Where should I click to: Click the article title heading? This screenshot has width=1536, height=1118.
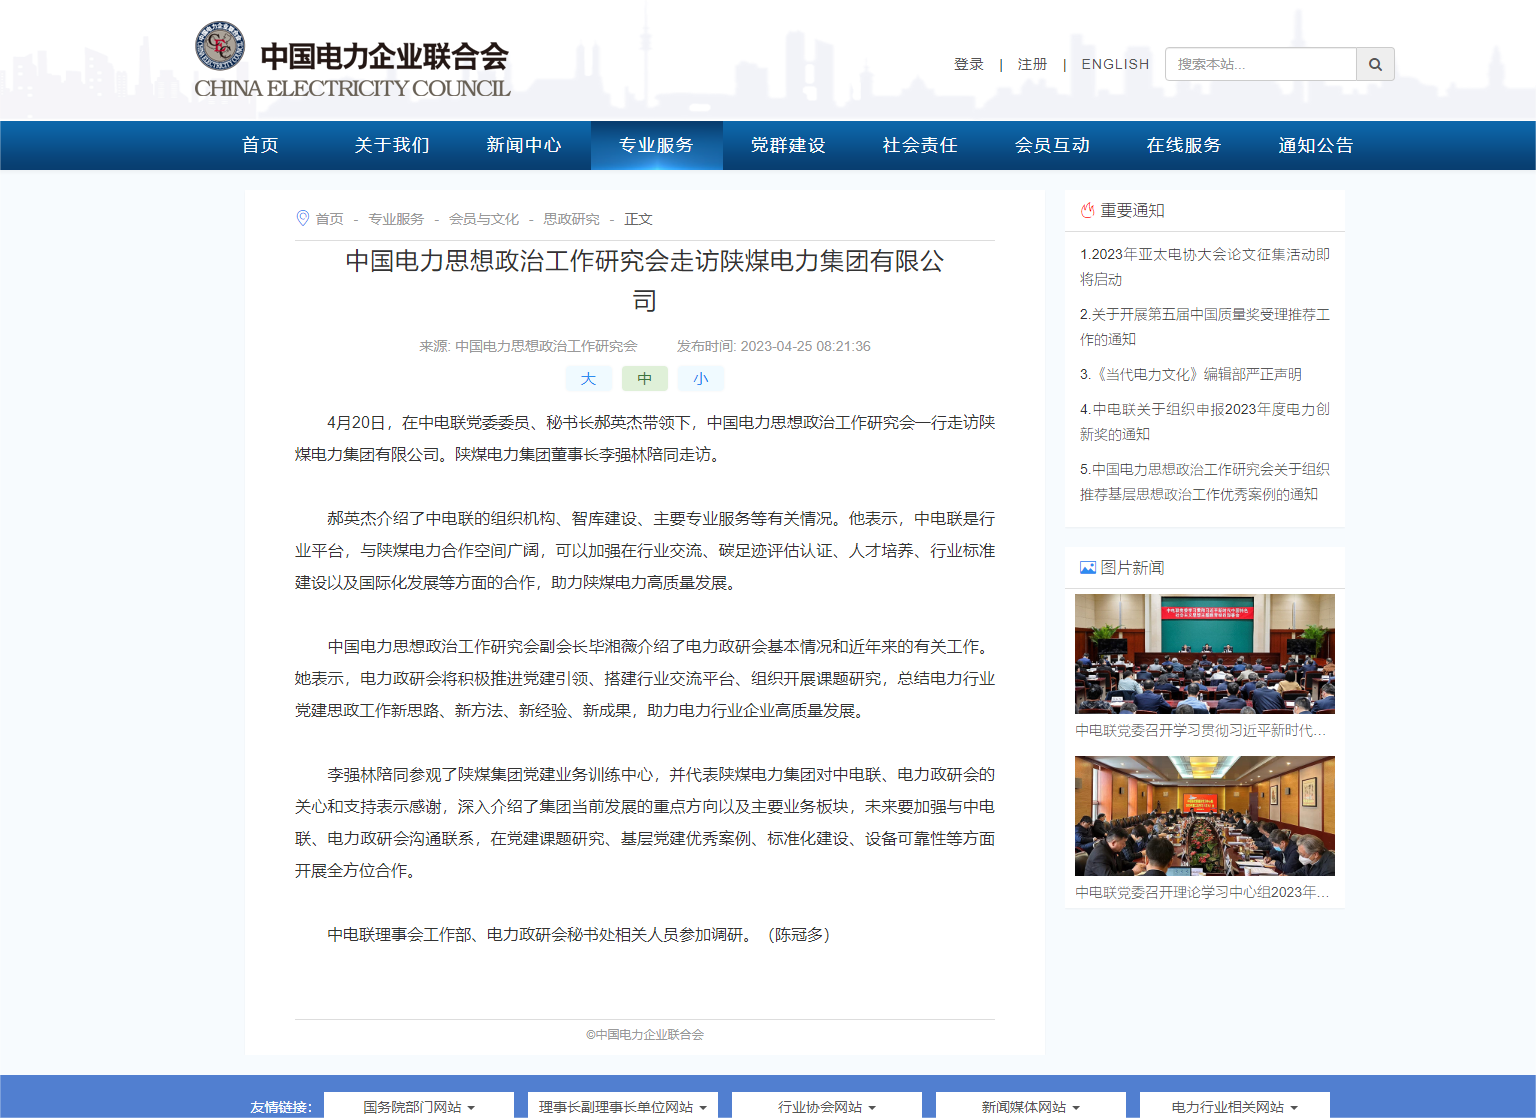[645, 281]
